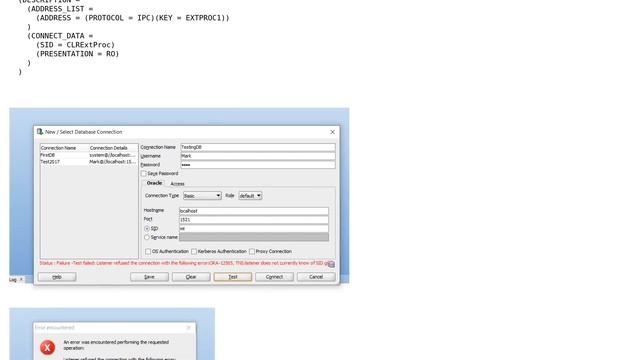Focus the SID text field
The width and height of the screenshot is (640, 360).
click(254, 229)
